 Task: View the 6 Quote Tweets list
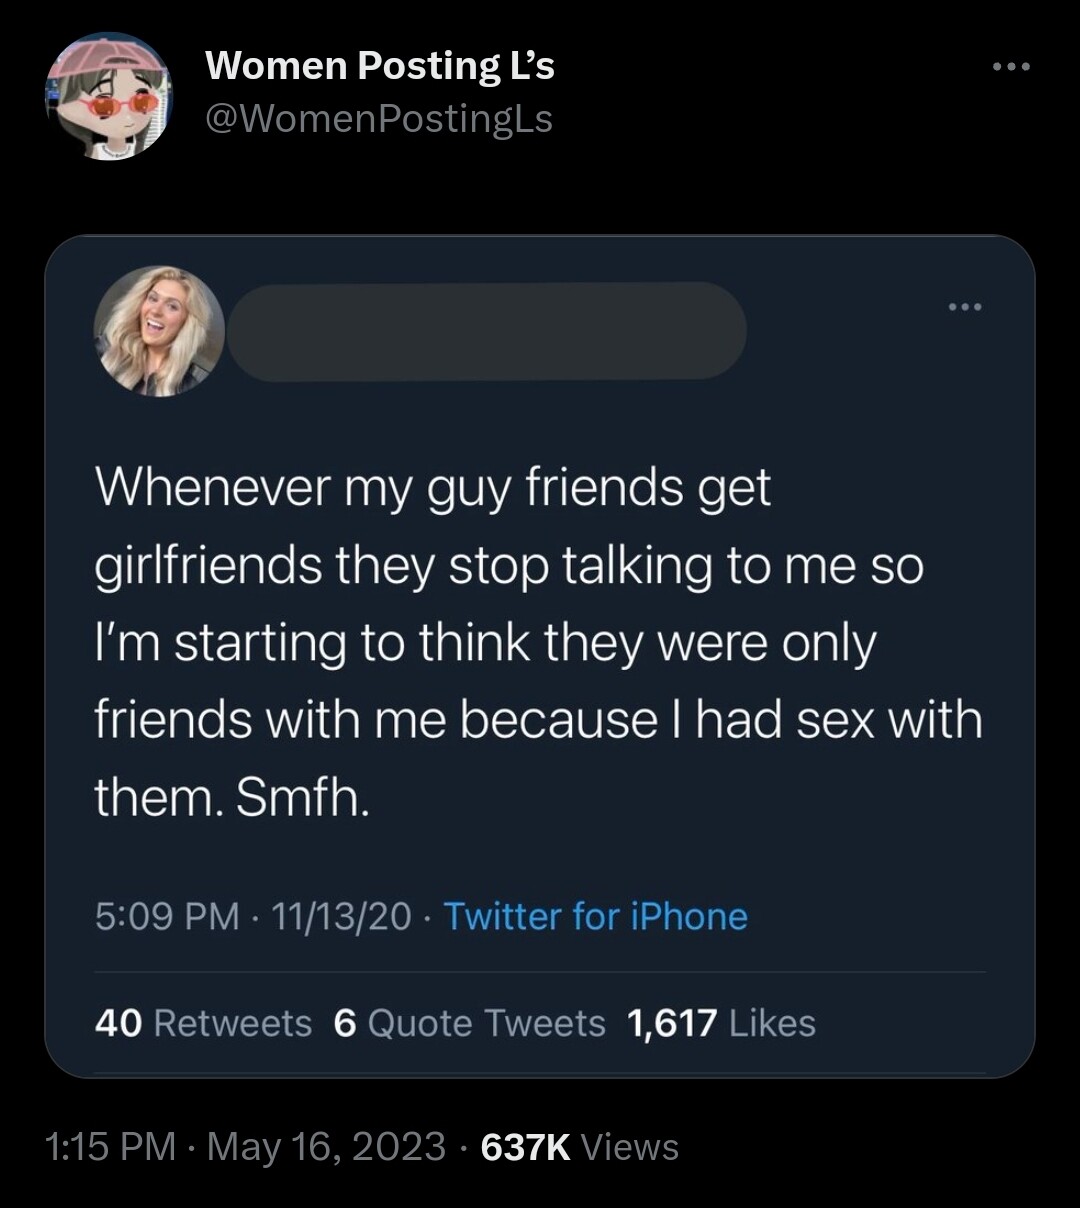pos(470,1023)
